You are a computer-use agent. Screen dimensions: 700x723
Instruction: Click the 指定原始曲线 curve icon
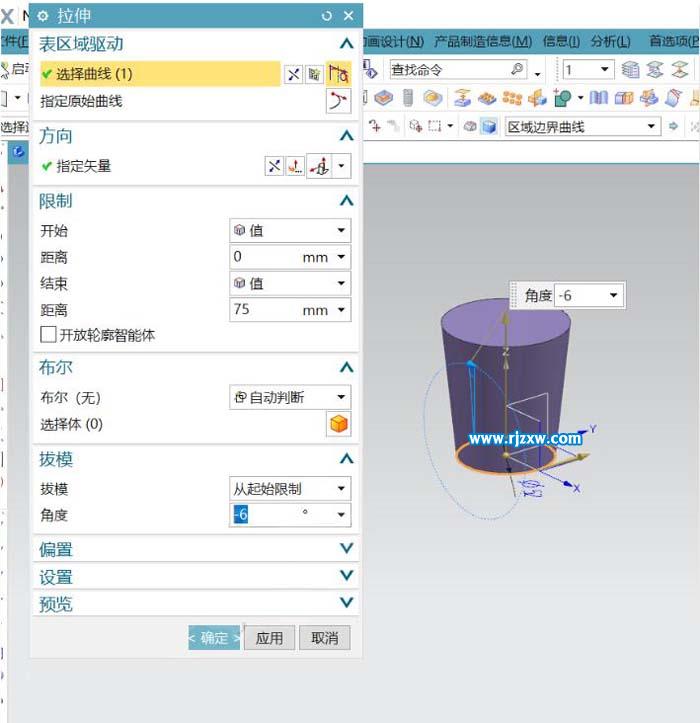point(339,101)
